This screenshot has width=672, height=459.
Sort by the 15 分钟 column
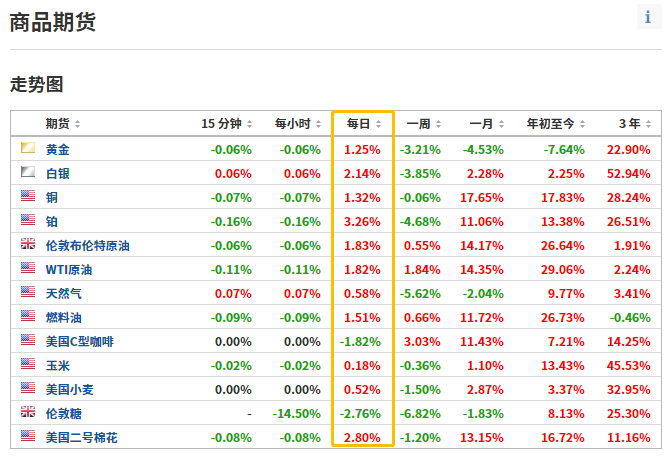coord(226,124)
